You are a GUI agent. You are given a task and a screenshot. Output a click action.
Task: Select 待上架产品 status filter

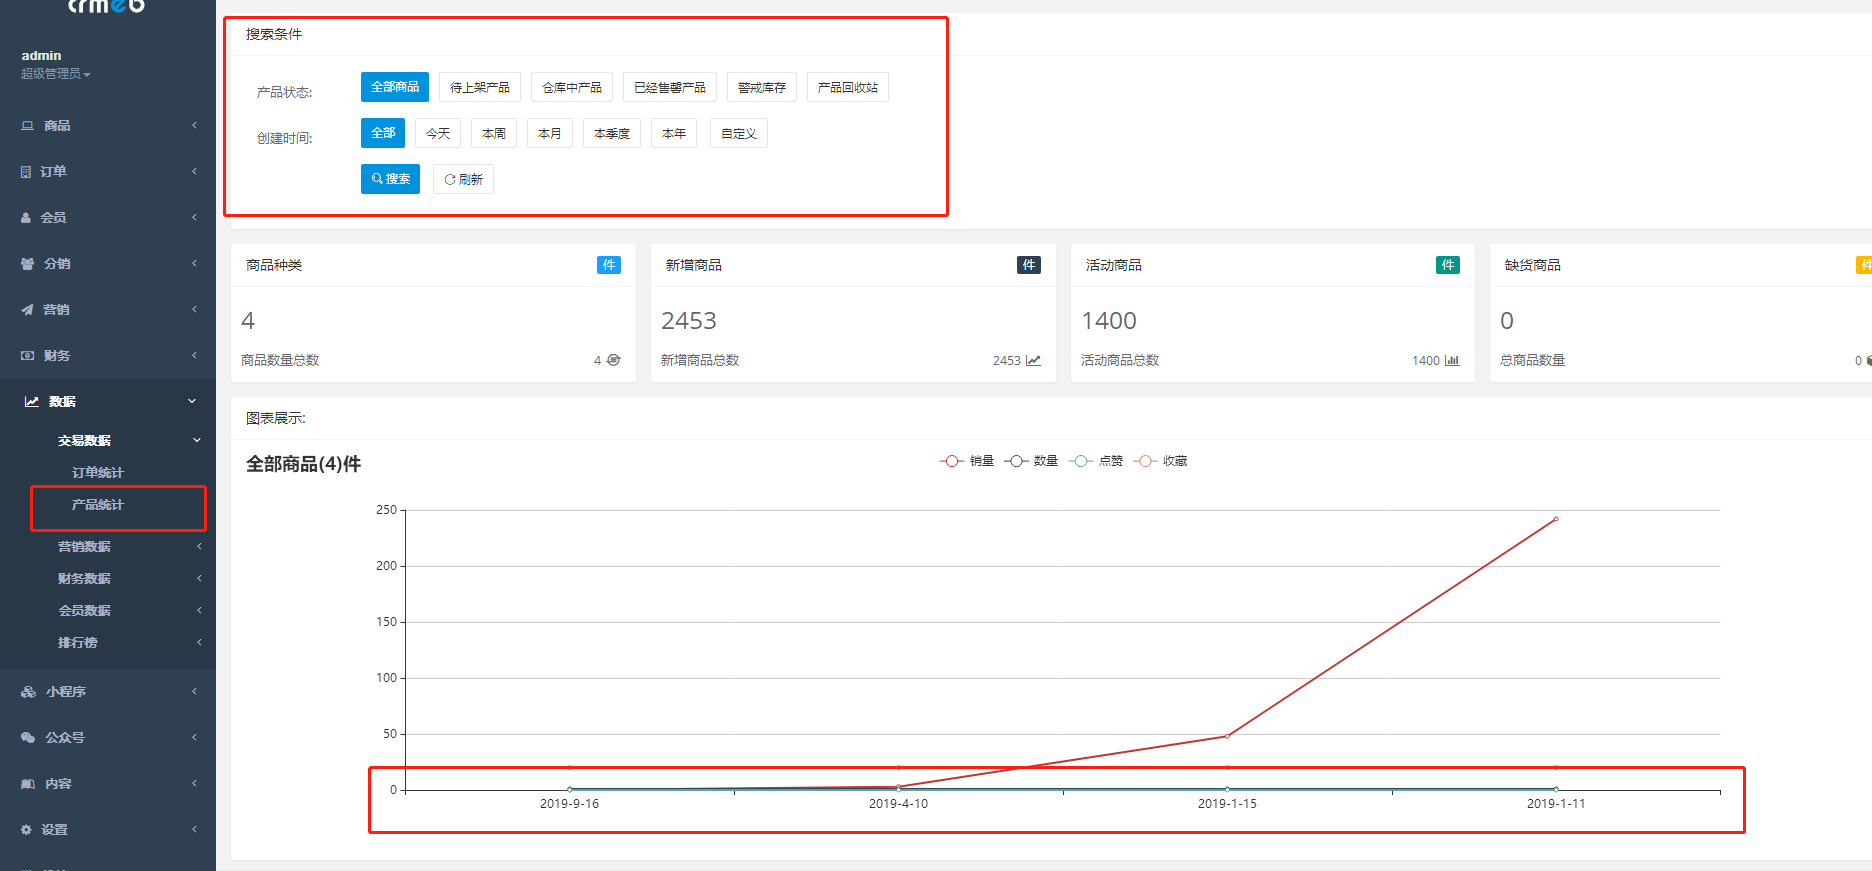480,88
